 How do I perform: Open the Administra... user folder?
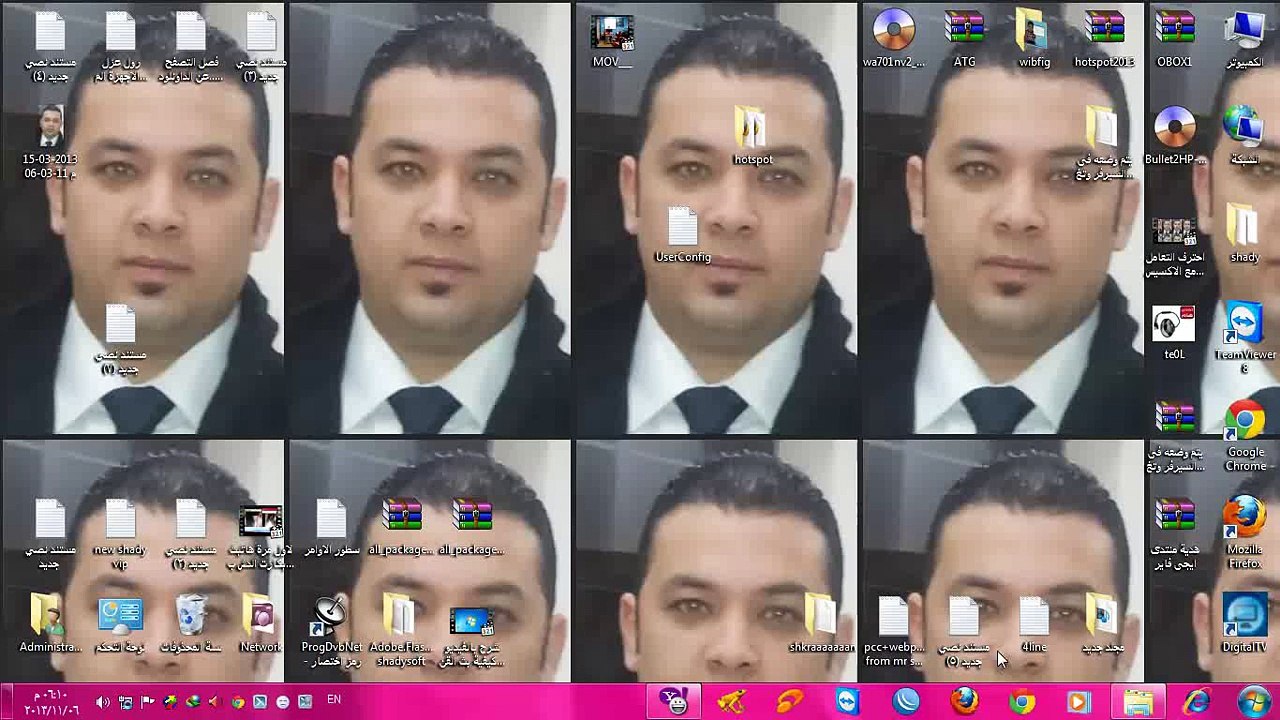(50, 625)
